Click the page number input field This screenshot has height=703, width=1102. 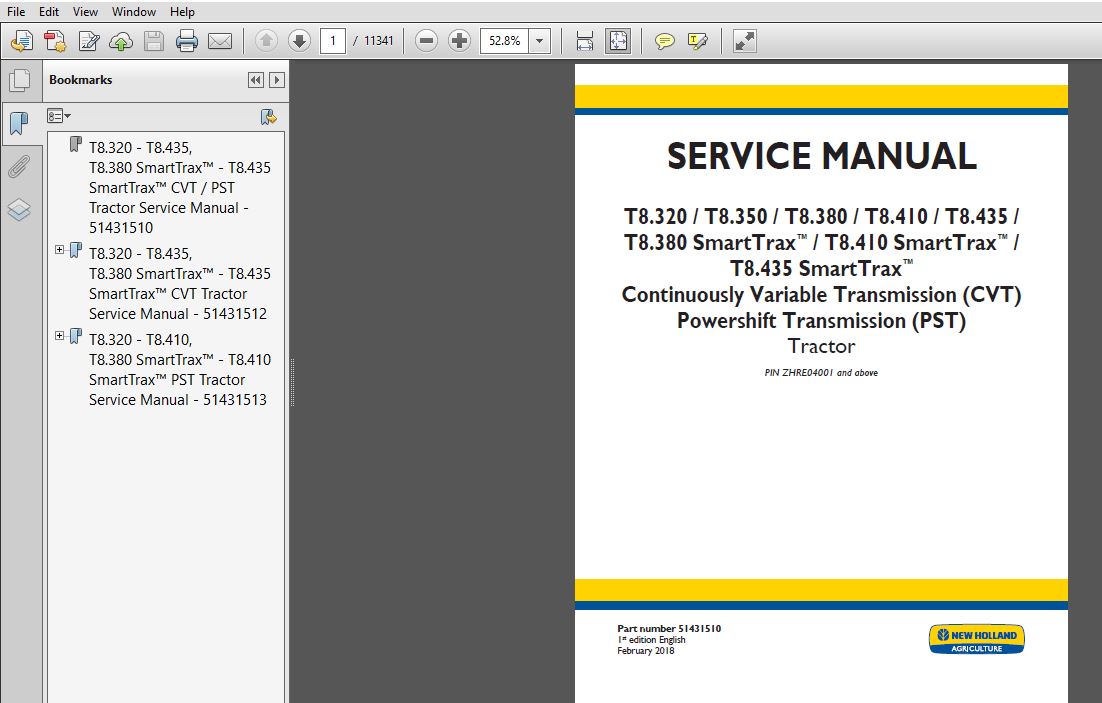332,41
